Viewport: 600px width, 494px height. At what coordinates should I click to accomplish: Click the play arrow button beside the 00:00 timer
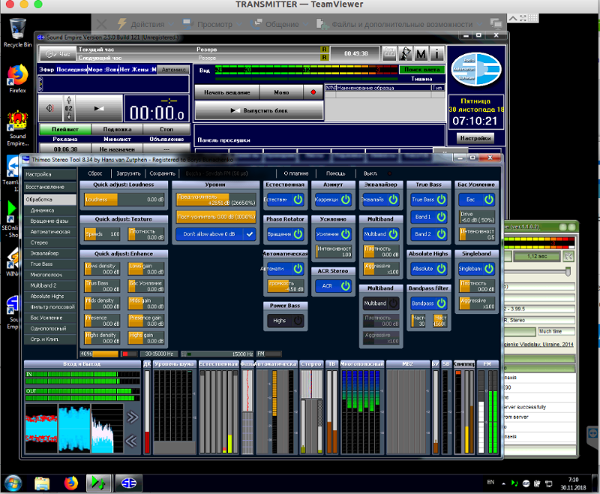pyautogui.click(x=99, y=108)
